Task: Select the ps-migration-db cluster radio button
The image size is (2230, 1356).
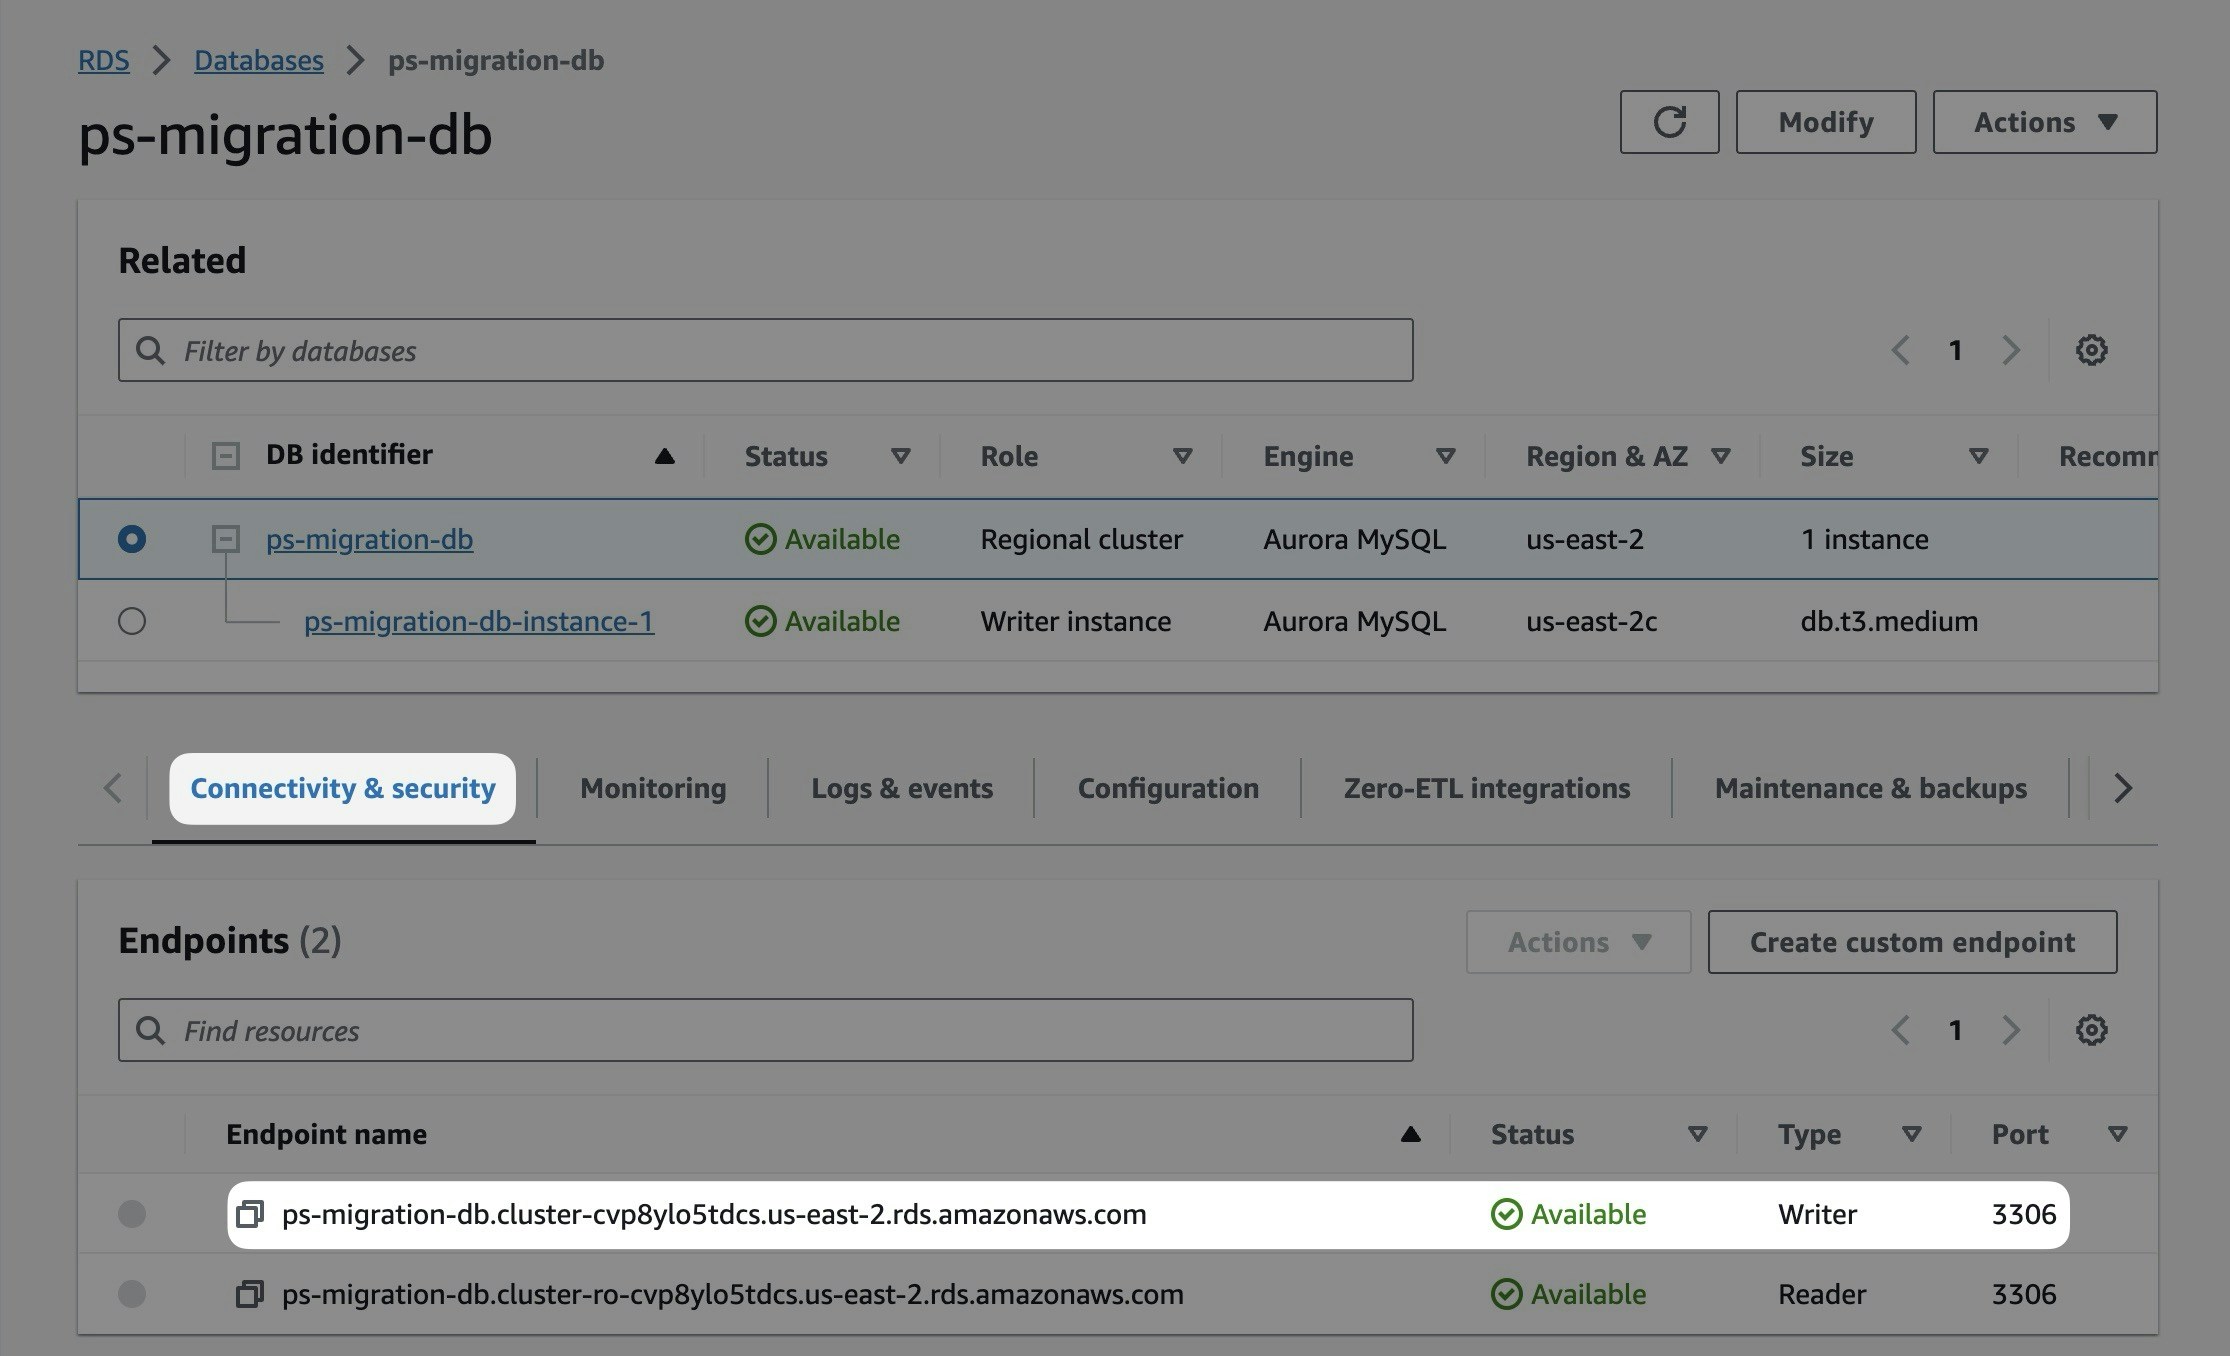Action: 132,539
